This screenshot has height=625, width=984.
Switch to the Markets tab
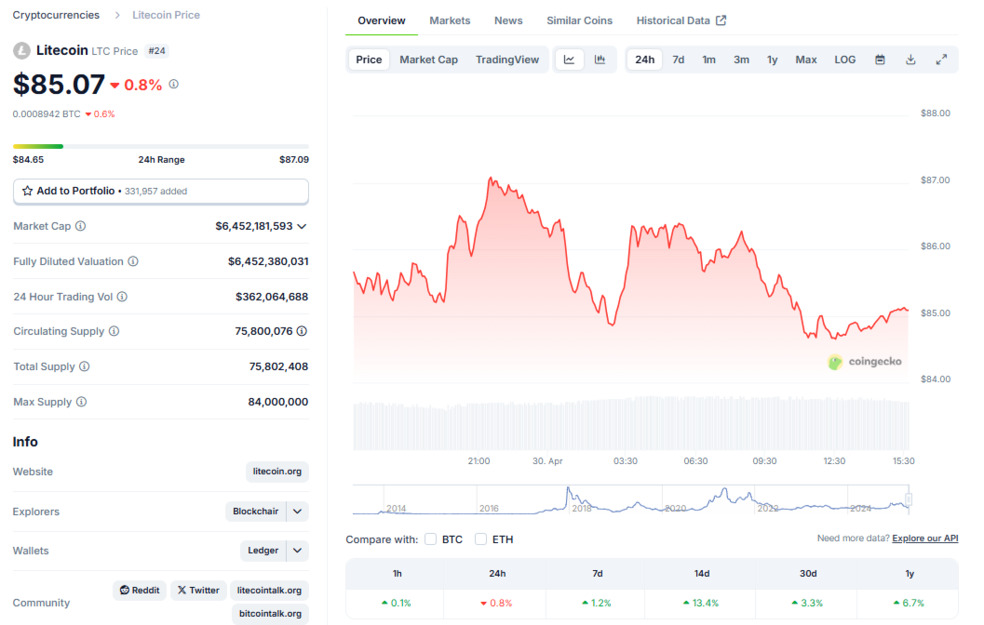coord(450,21)
